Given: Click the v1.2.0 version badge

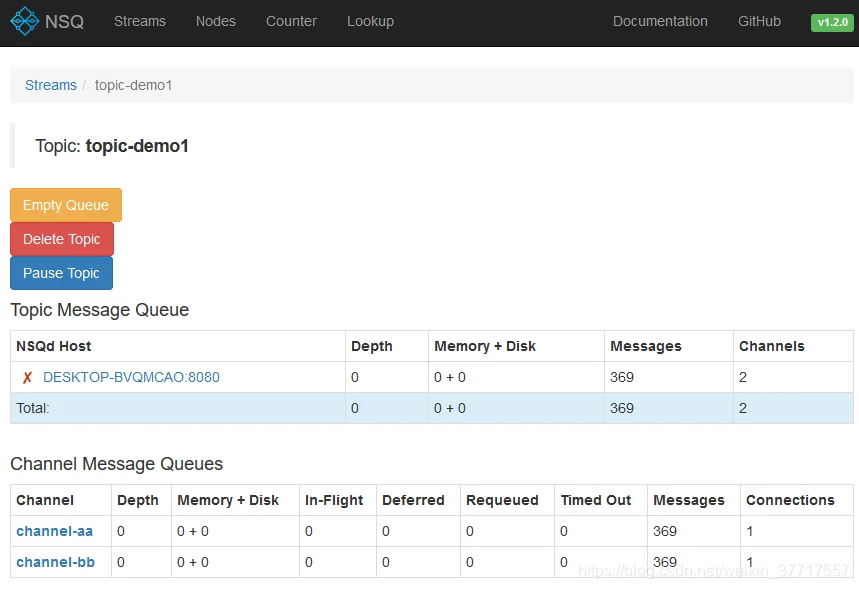Looking at the screenshot, I should click(832, 22).
